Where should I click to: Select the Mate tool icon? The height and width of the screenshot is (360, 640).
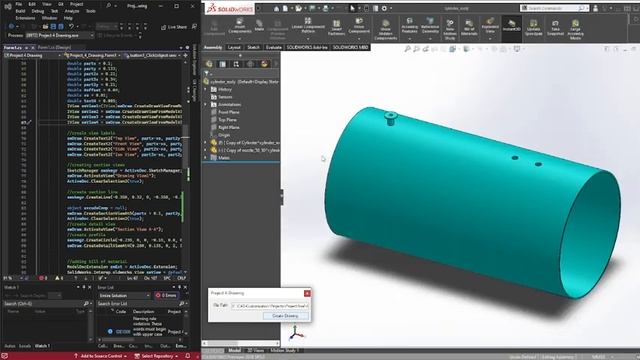[x=259, y=25]
